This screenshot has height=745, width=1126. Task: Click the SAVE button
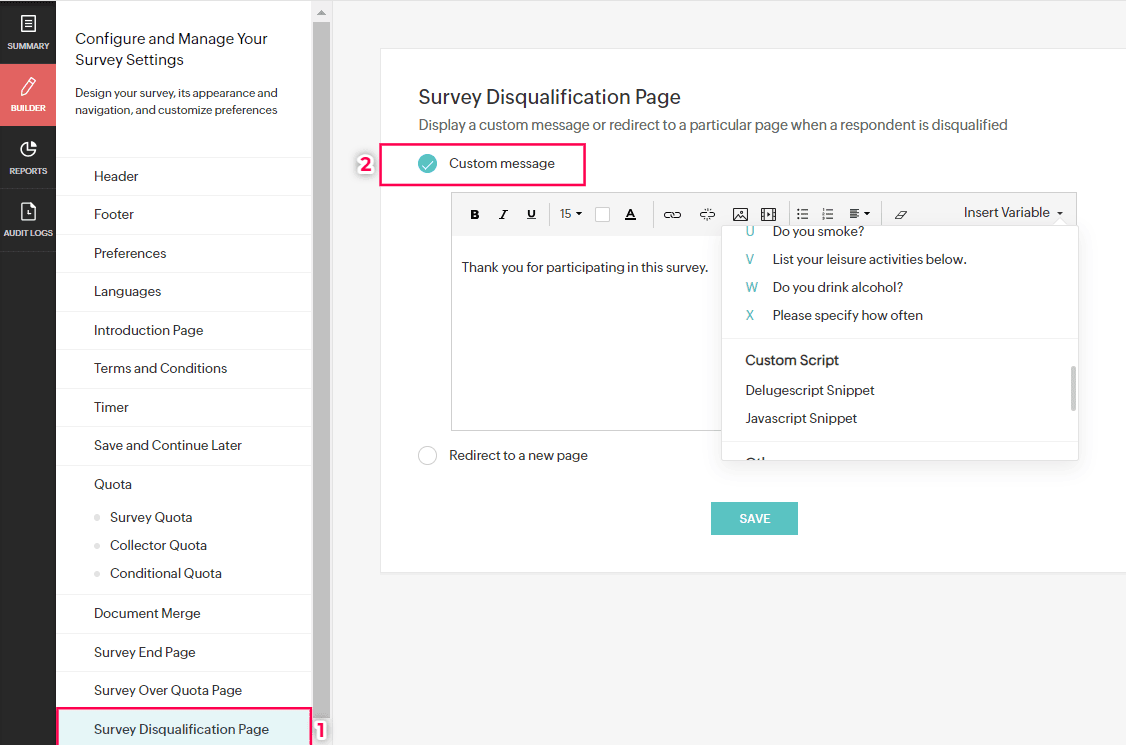(x=754, y=519)
